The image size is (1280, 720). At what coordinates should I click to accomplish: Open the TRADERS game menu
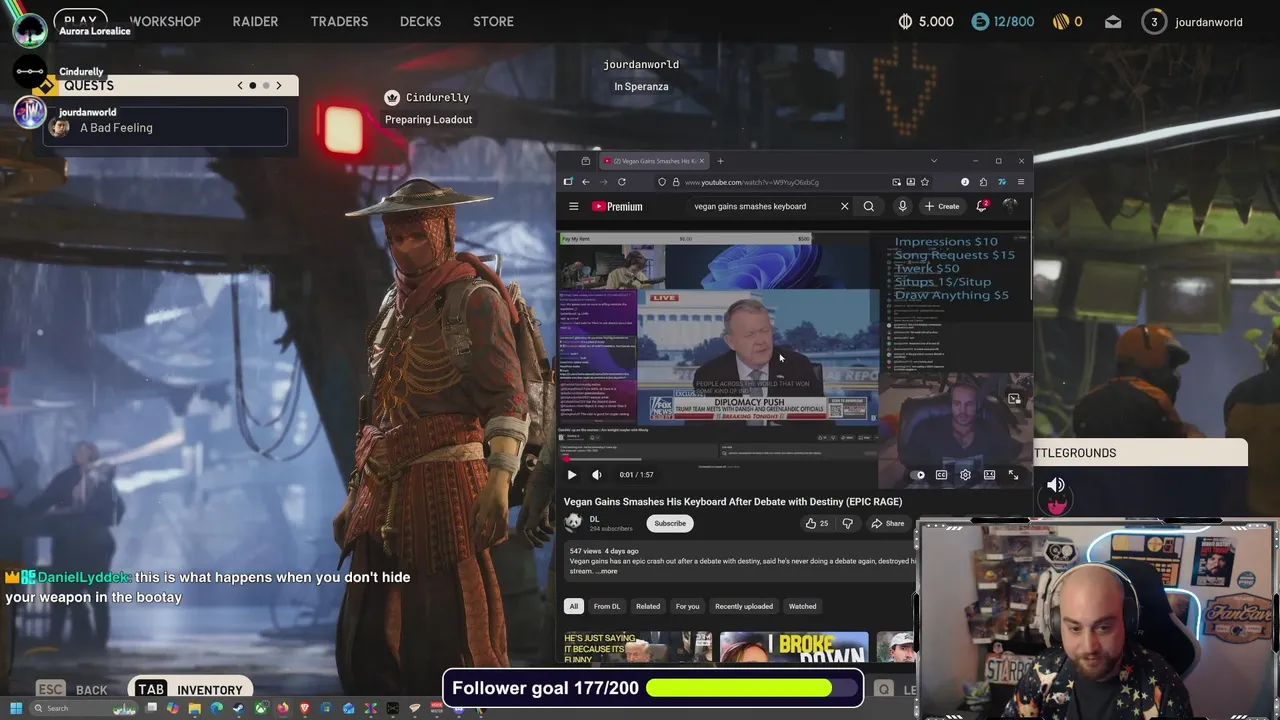coord(339,21)
